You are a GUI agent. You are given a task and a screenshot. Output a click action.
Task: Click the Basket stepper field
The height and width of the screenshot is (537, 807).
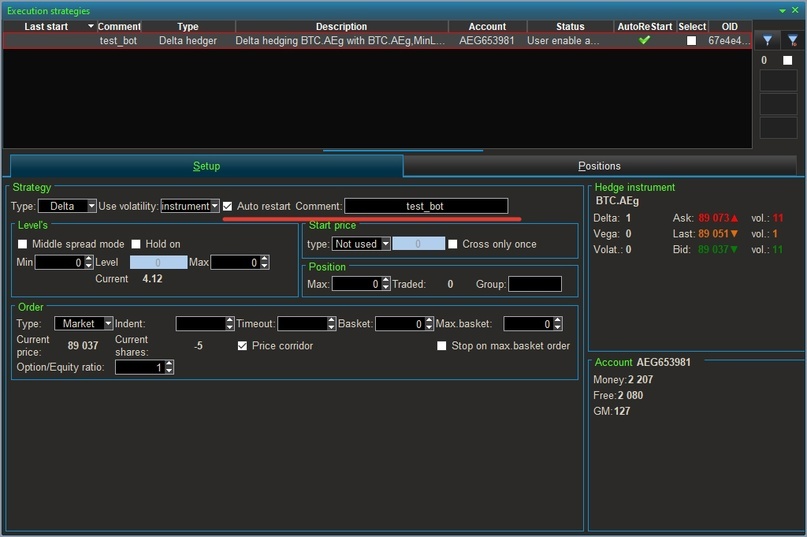pyautogui.click(x=405, y=323)
